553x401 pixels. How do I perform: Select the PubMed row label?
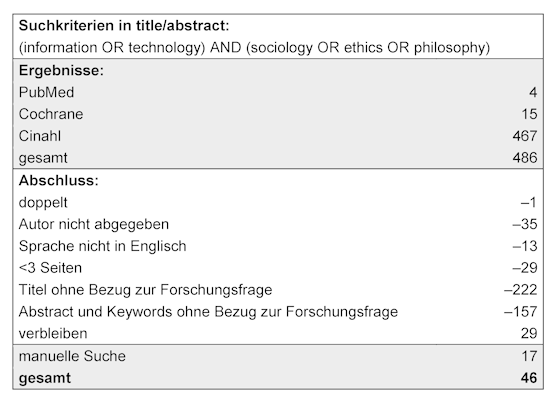[46, 92]
